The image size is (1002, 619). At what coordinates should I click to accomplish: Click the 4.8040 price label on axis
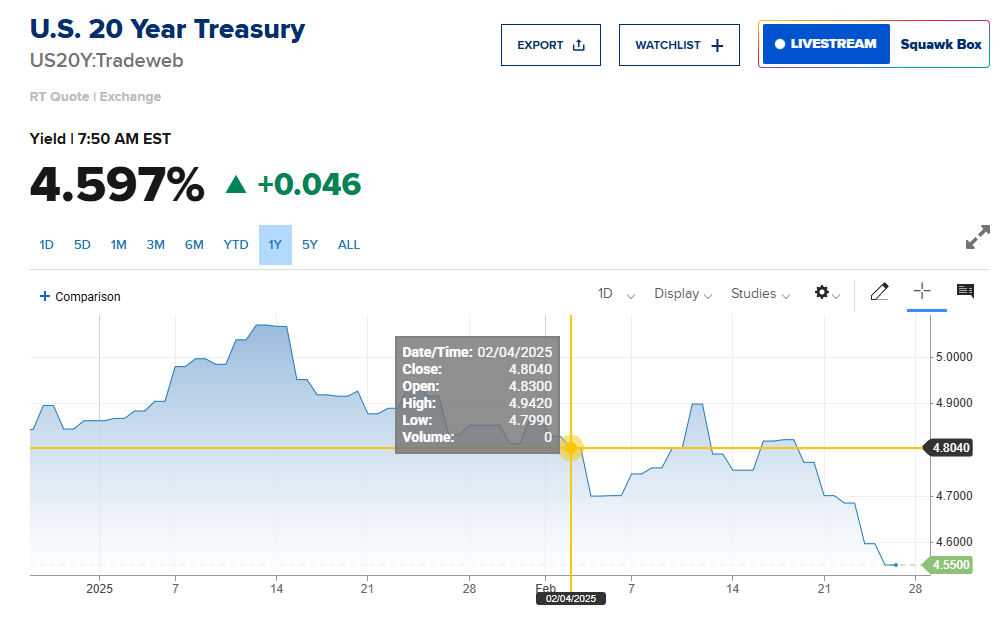951,448
